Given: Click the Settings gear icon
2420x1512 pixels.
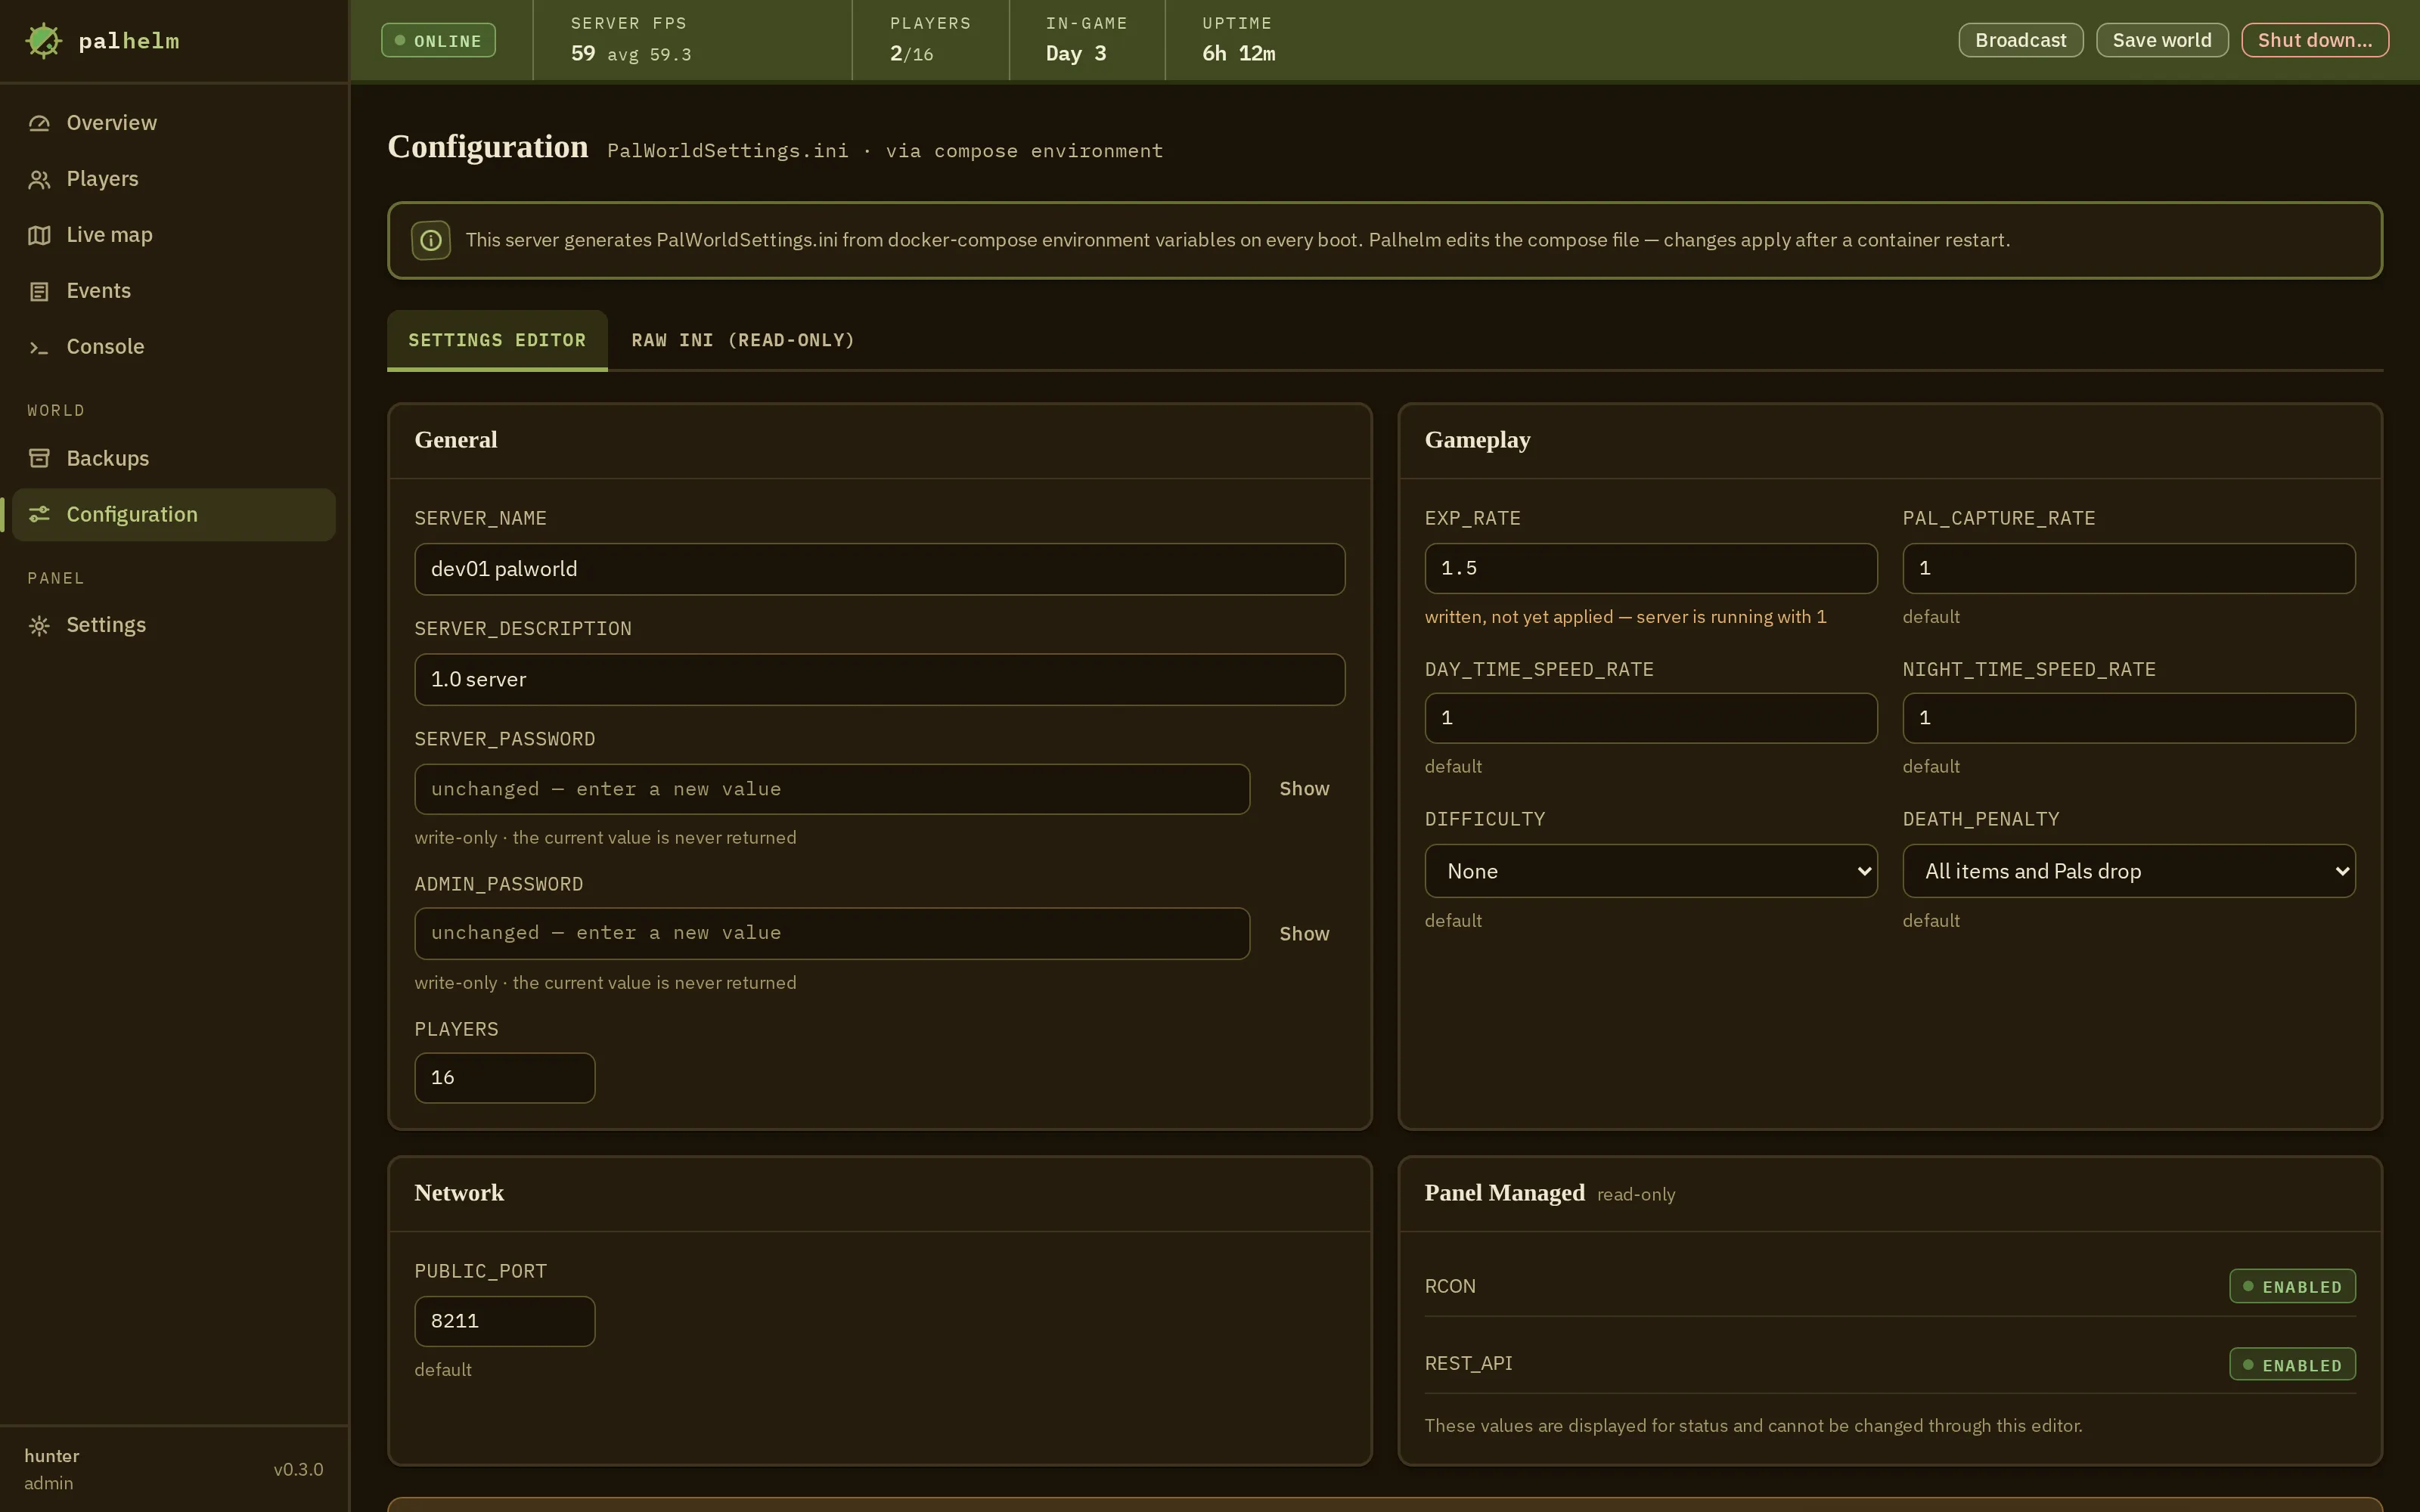Looking at the screenshot, I should [39, 625].
